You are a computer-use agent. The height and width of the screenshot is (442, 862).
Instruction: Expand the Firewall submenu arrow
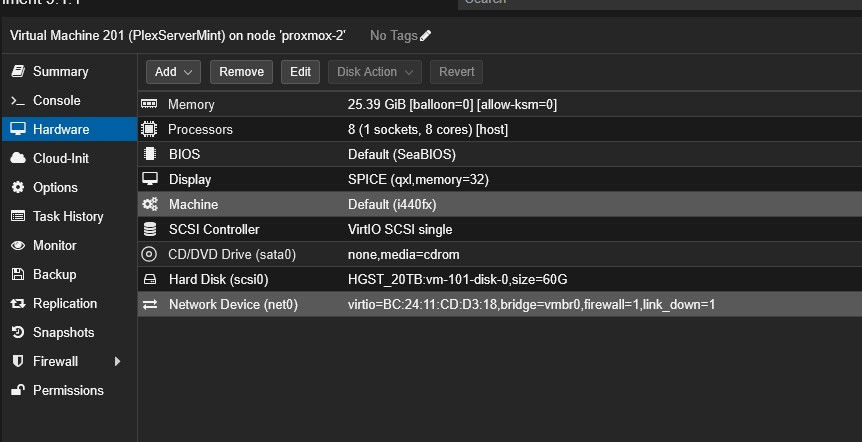[117, 361]
